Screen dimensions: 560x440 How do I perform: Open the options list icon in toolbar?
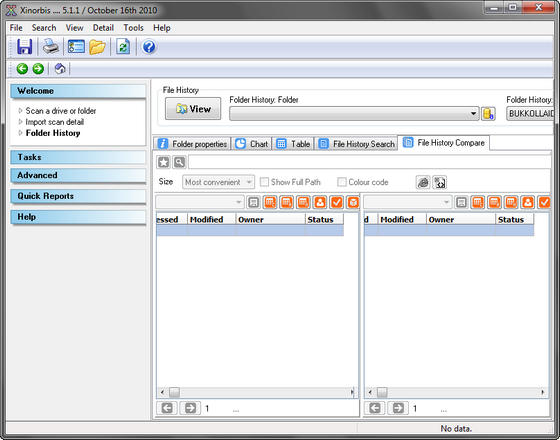(76, 47)
